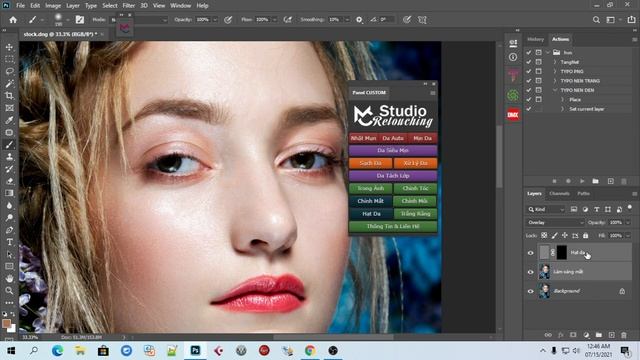This screenshot has width=640, height=360.
Task: Toggle checkmark for TYPO PNG action
Action: point(529,71)
